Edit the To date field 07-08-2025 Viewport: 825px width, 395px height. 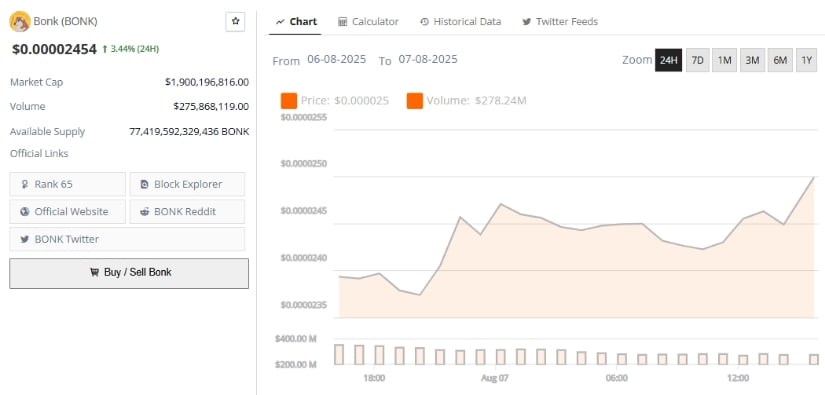coord(428,59)
